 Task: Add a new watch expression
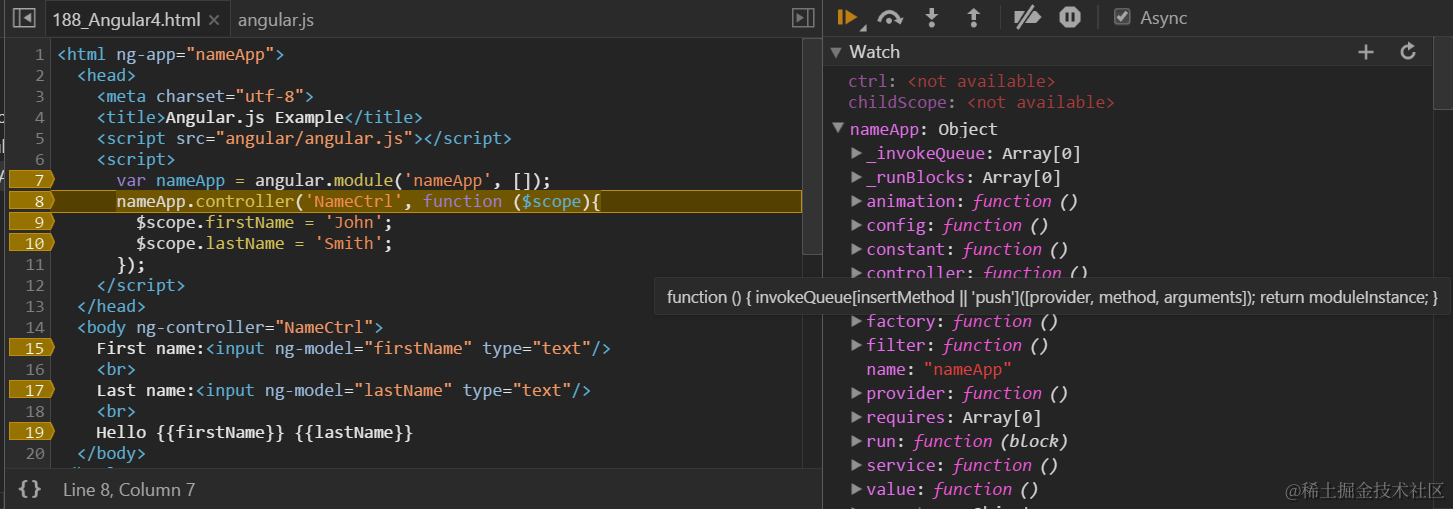coord(1366,52)
